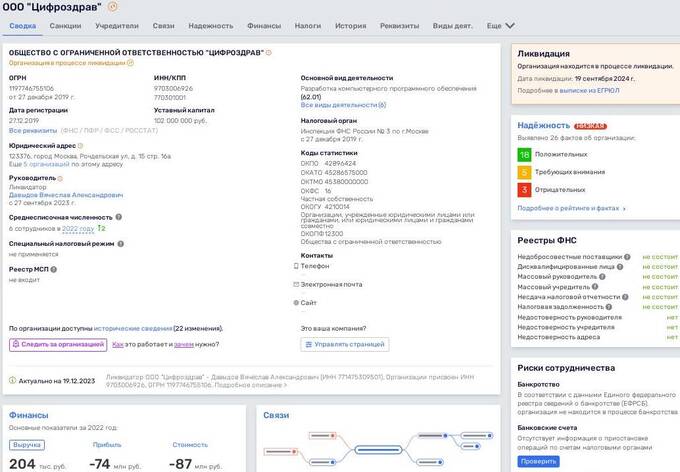Click the info icon next to Актуально на 19.12.2023
This screenshot has height=472, width=680.
tap(13, 380)
